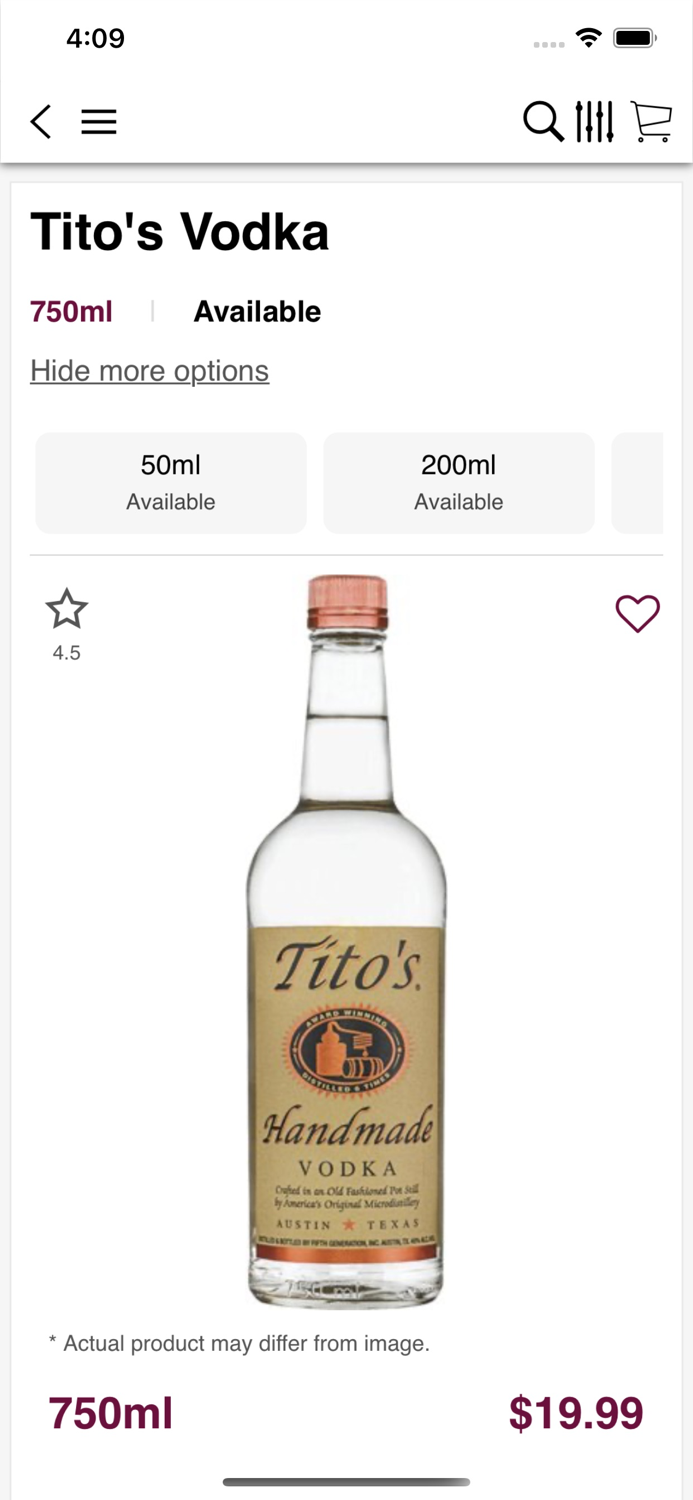Open the filter sliders icon
The image size is (693, 1500).
594,122
